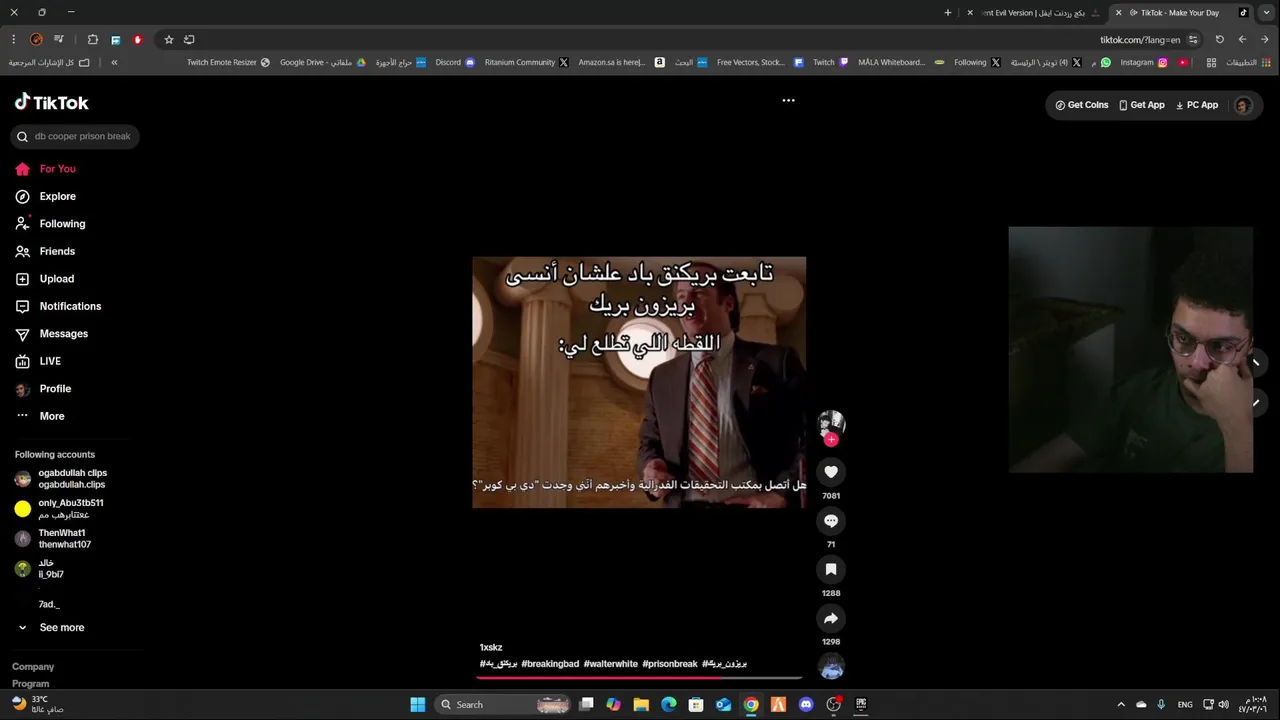The height and width of the screenshot is (720, 1280).
Task: Open File Explorer from taskbar
Action: tap(641, 705)
